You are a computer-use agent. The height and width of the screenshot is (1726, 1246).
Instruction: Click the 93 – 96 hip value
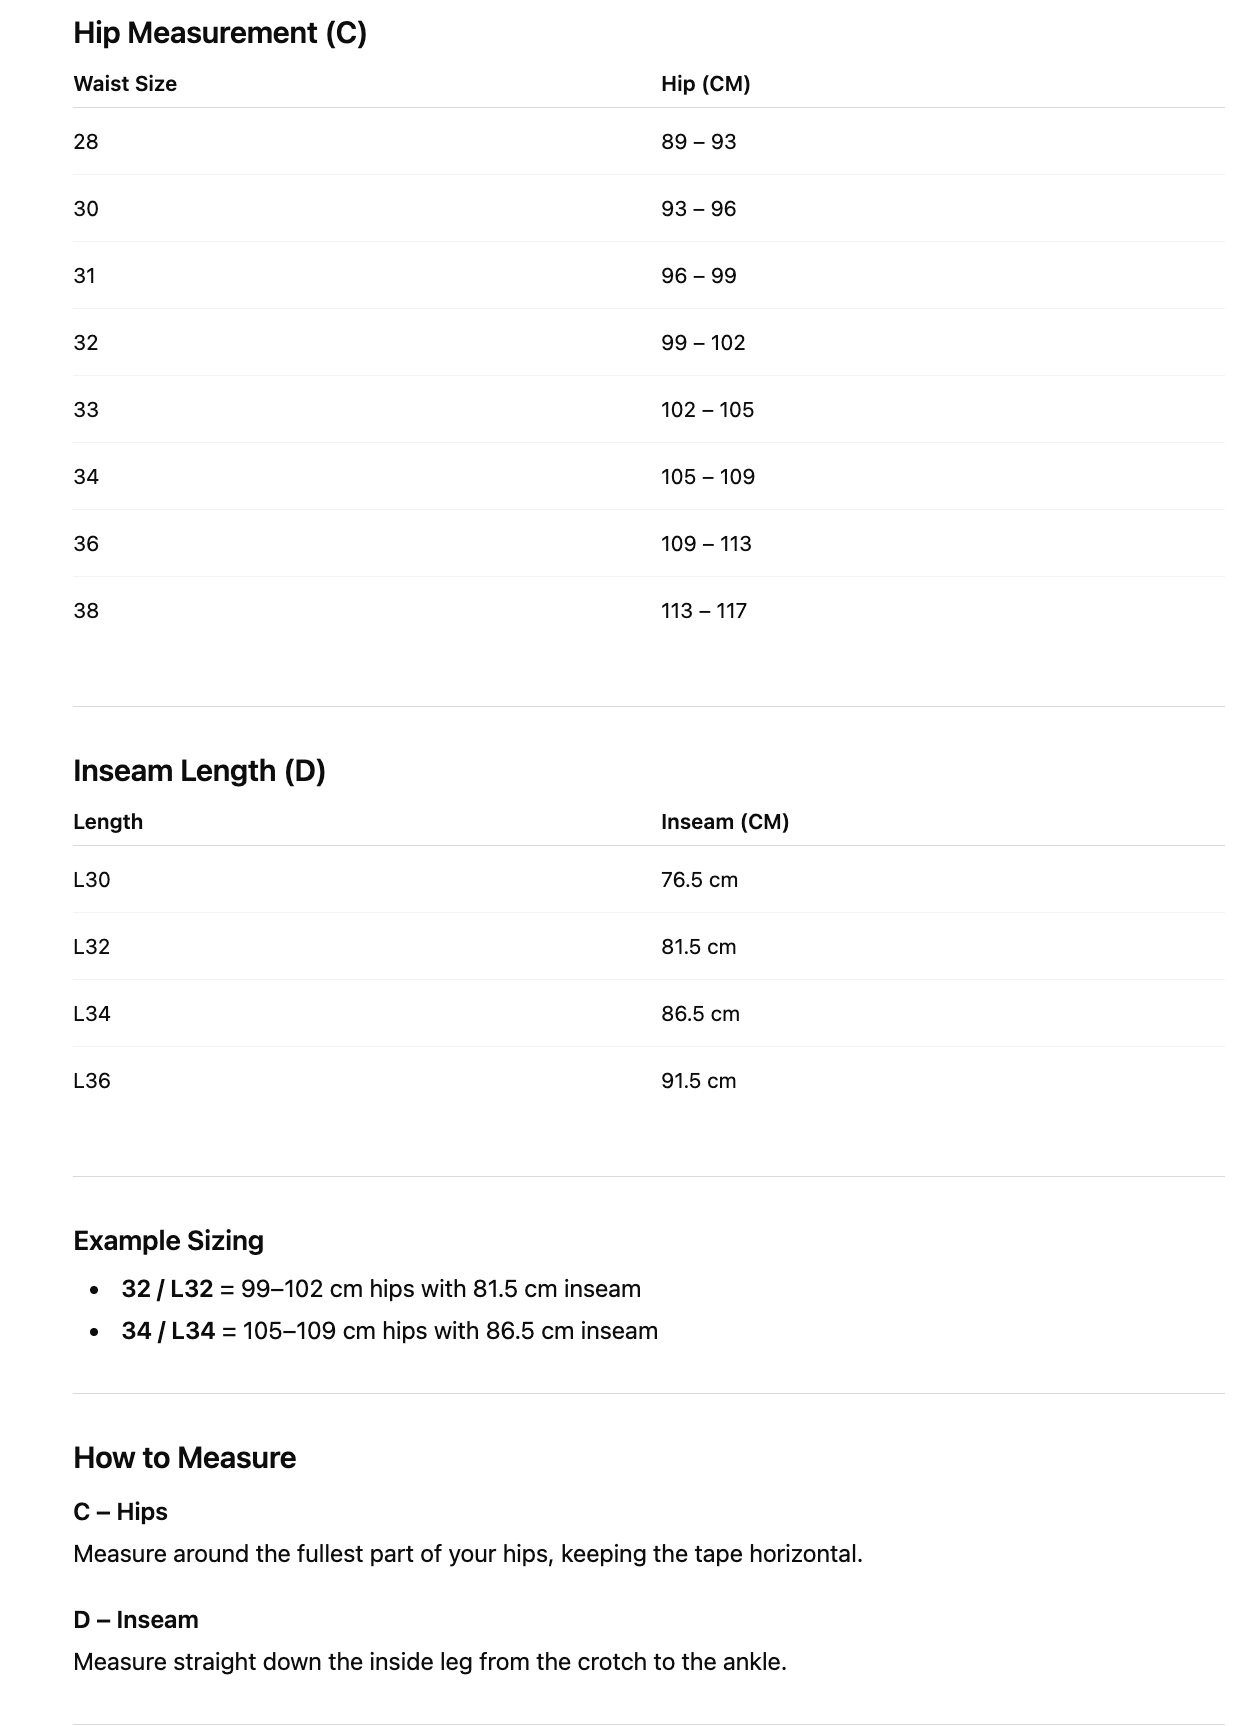(x=698, y=209)
